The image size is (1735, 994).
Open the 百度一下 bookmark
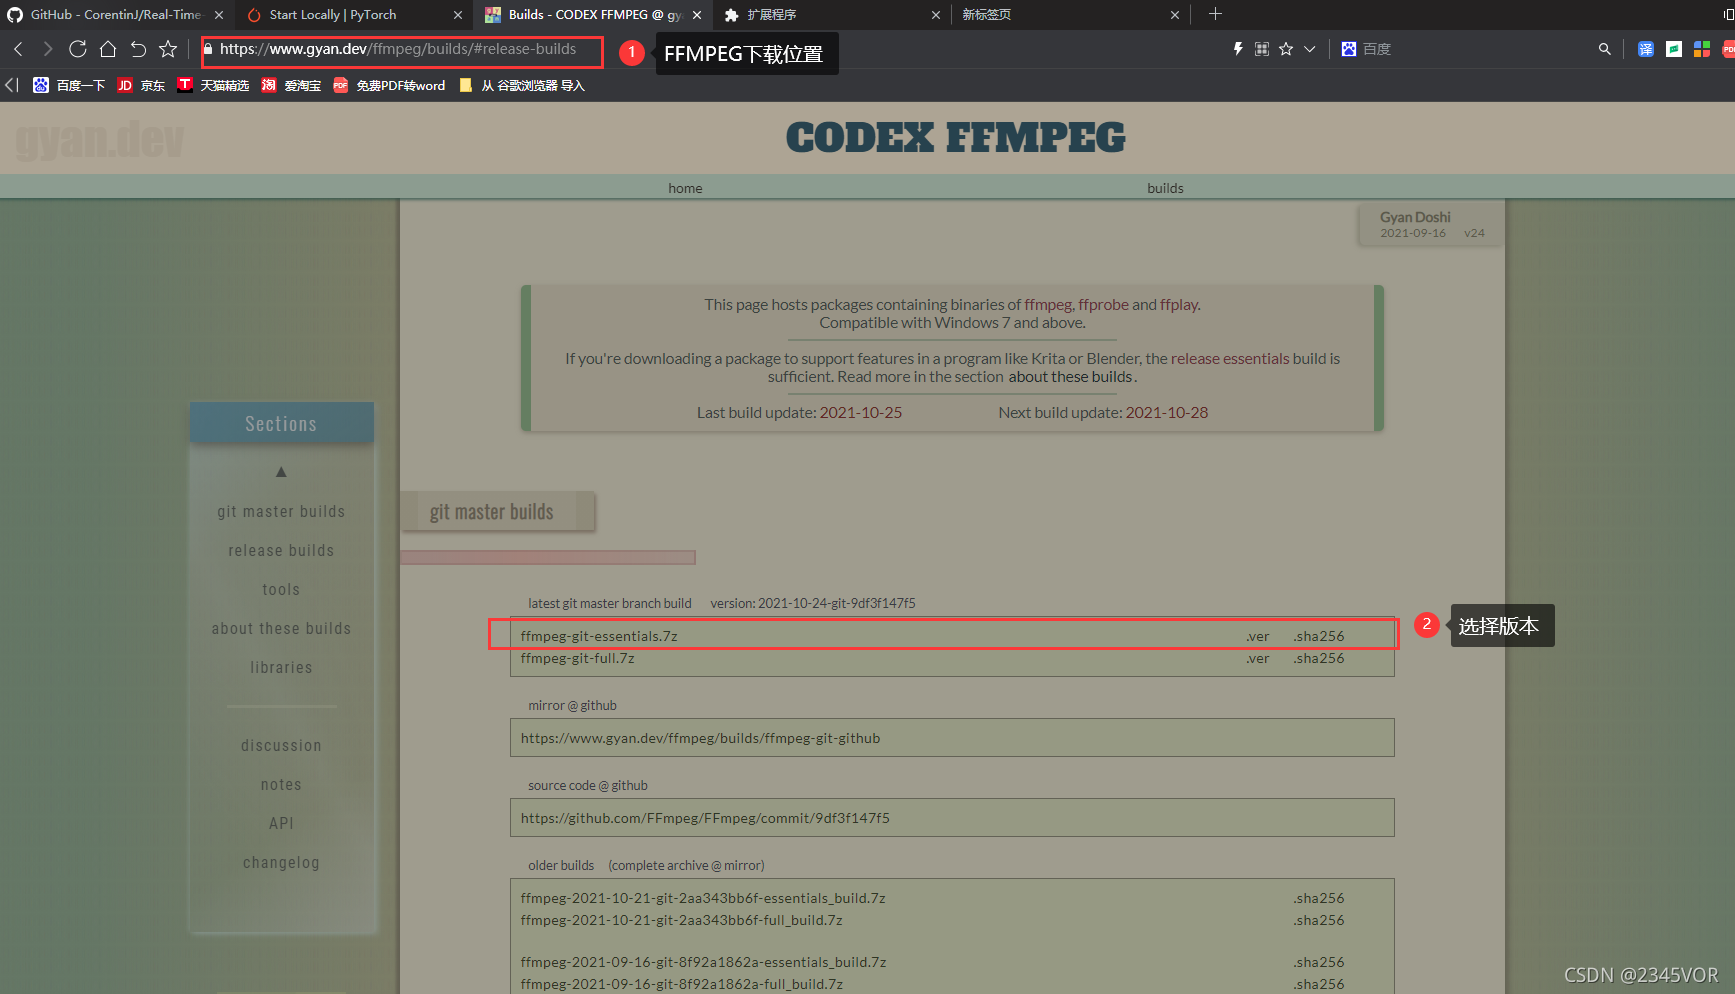pyautogui.click(x=69, y=86)
